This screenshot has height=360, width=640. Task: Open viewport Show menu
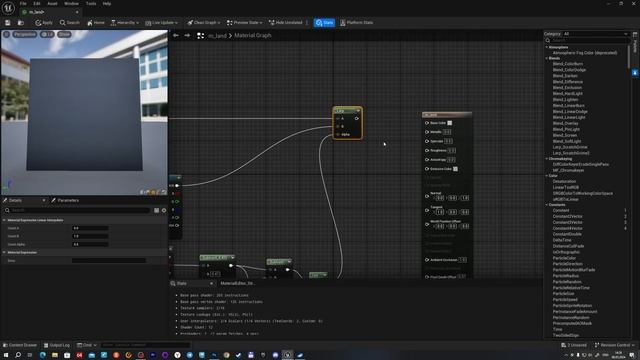click(x=64, y=35)
